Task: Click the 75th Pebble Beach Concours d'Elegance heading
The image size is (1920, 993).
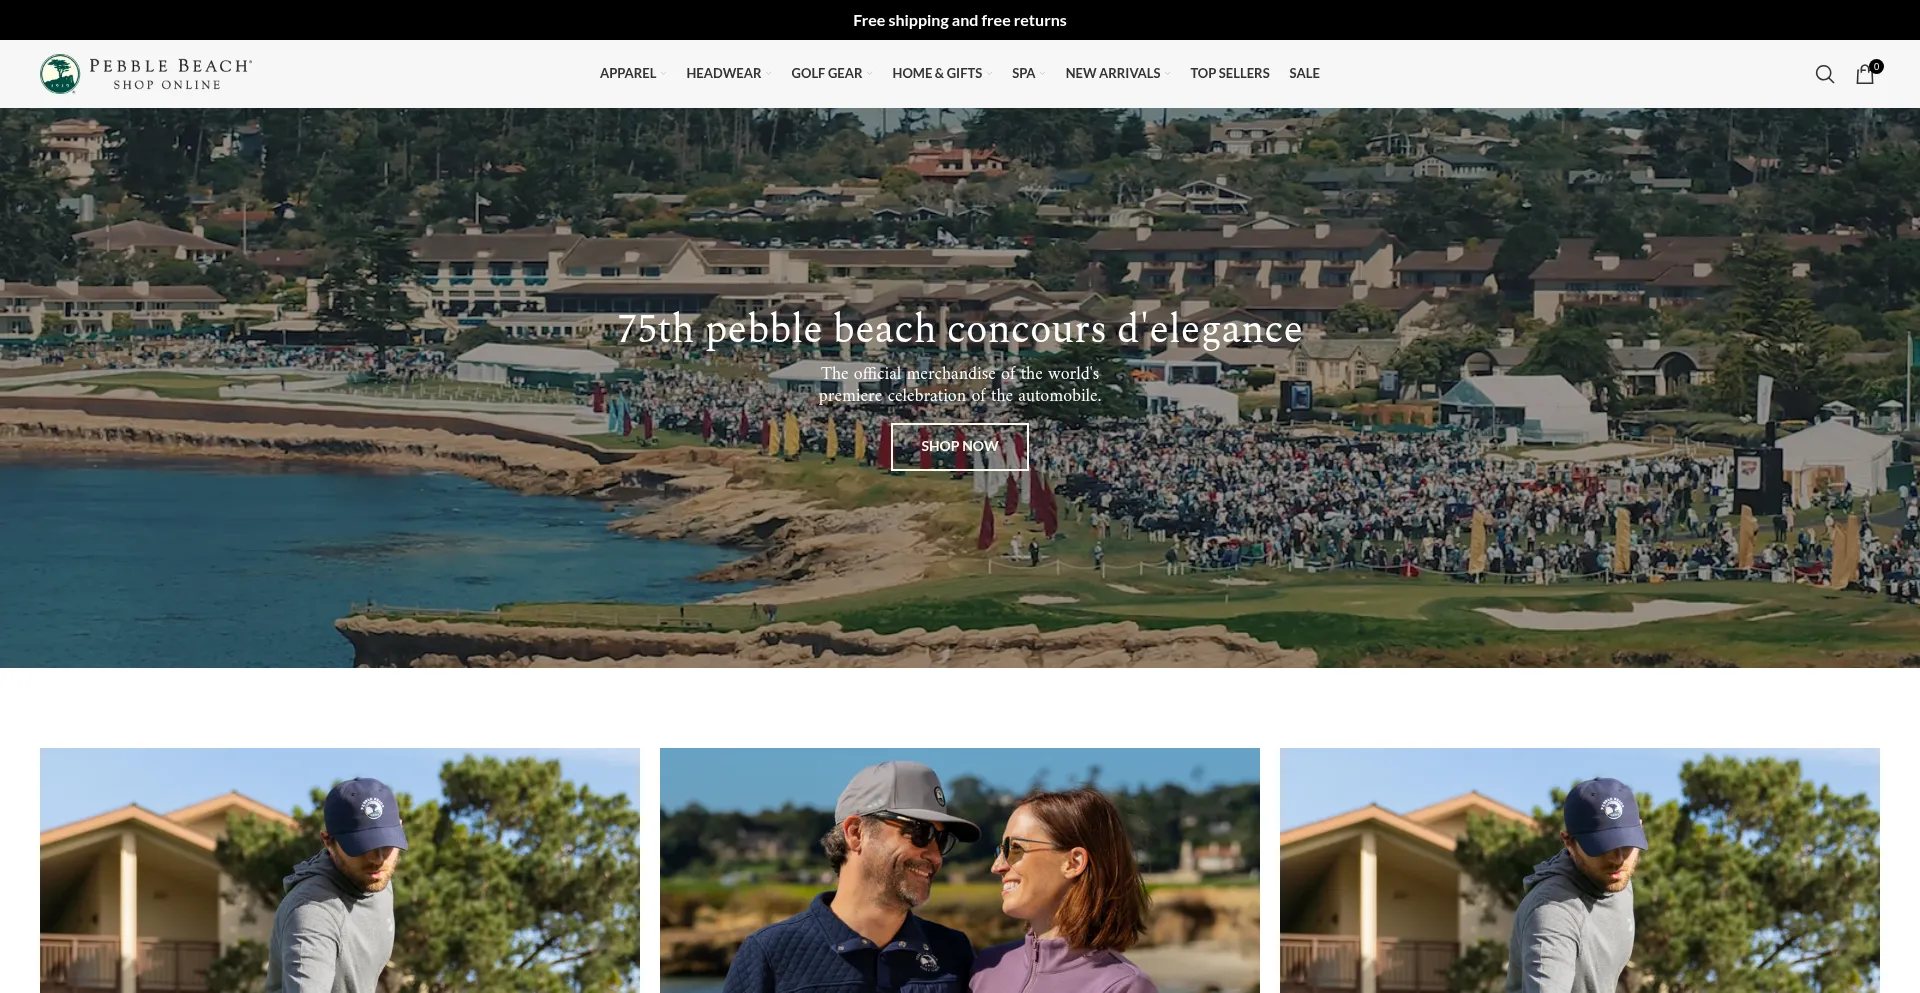Action: pos(960,329)
